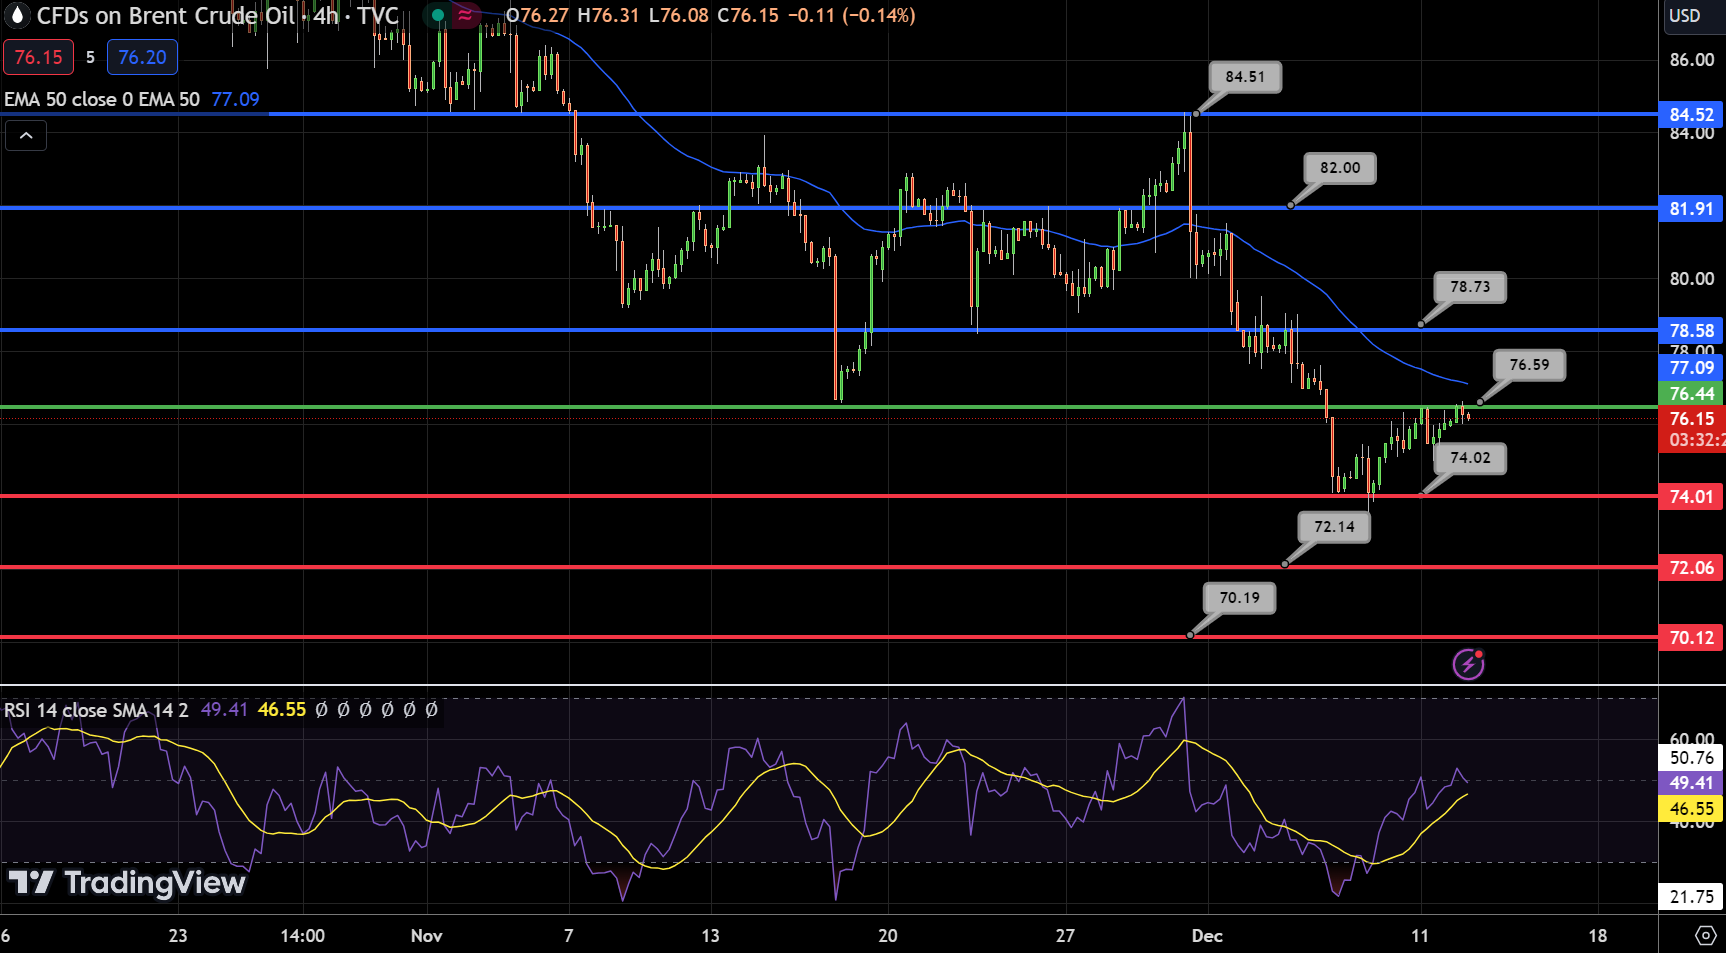Click the 49.41 RSI value axis label
This screenshot has width=1726, height=953.
pos(1691,783)
